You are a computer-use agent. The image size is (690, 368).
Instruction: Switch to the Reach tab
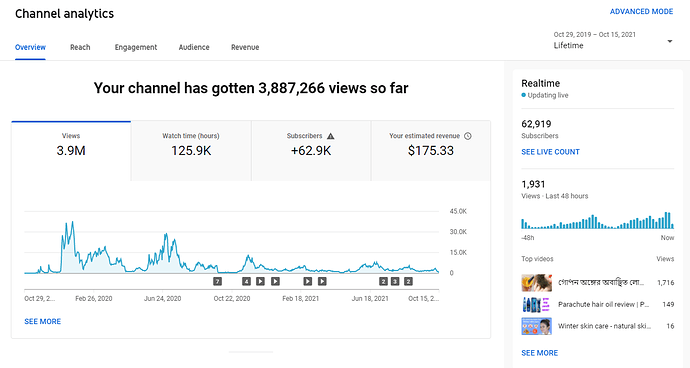80,47
